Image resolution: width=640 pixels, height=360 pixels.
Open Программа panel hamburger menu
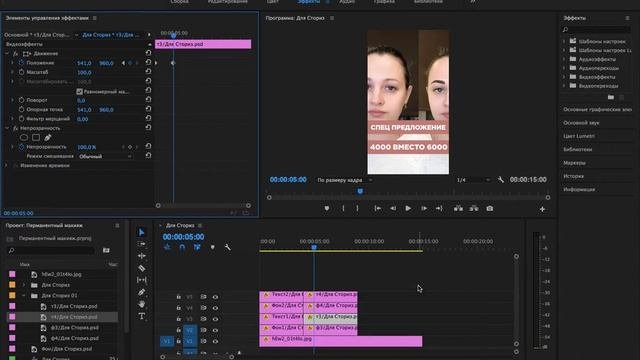[x=332, y=18]
